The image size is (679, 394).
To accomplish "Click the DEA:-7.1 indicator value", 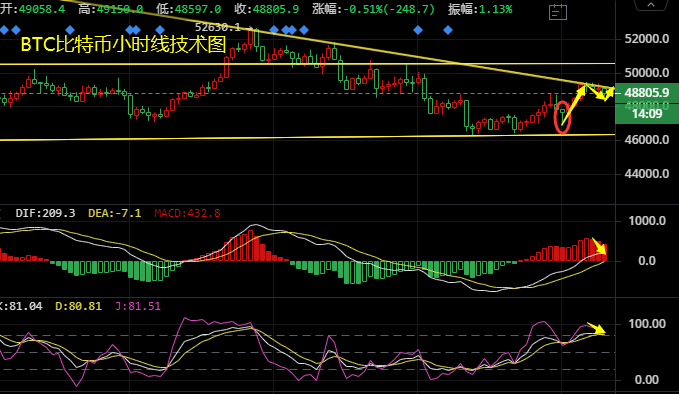I will point(115,213).
